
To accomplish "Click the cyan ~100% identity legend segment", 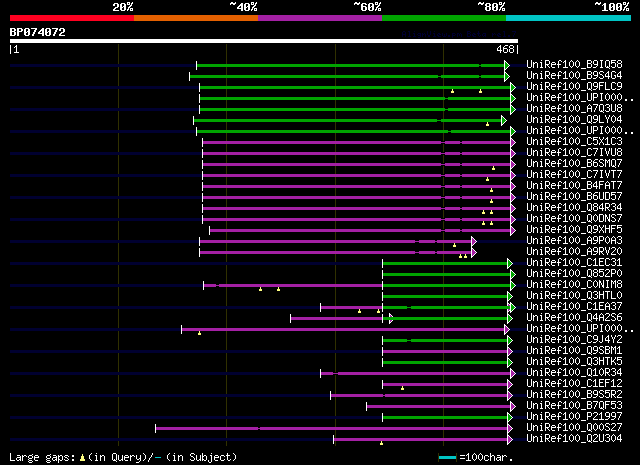I will pyautogui.click(x=569, y=18).
